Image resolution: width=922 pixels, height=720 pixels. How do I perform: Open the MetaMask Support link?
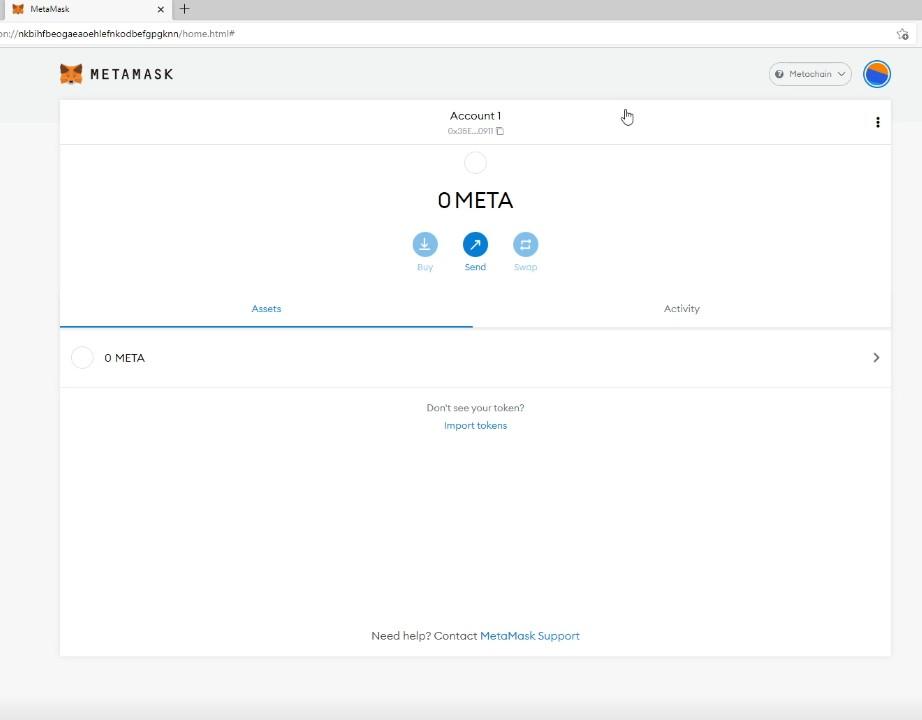coord(530,636)
